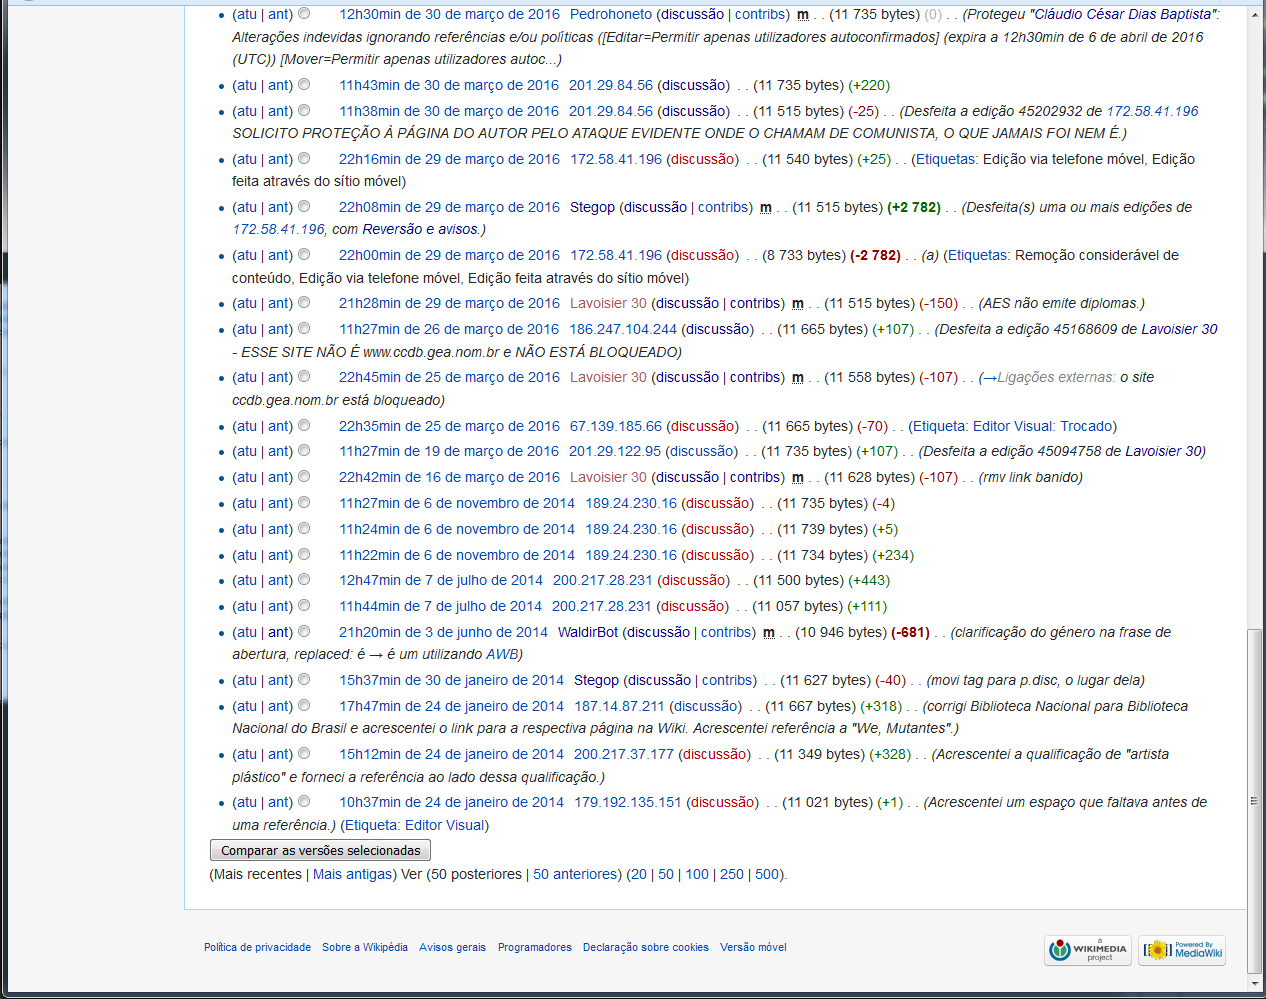Select radio button for 10h37min 24 janeiro 2014 revision

(304, 802)
